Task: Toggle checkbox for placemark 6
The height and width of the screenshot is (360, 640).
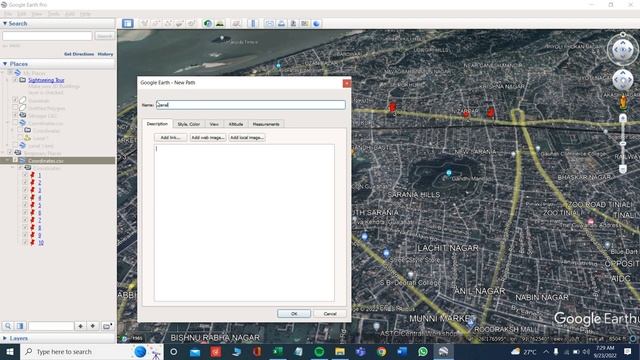Action: pyautogui.click(x=25, y=213)
